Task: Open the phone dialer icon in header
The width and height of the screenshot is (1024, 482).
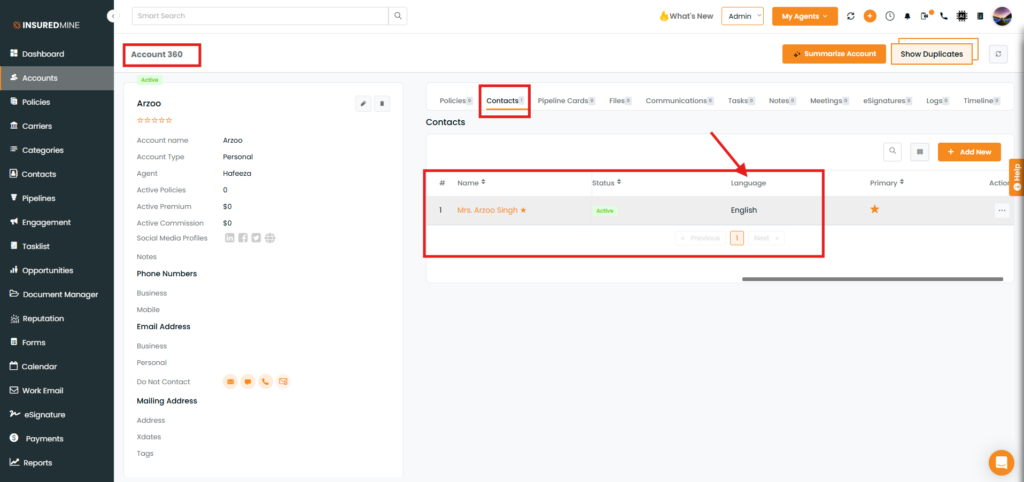Action: (x=944, y=16)
